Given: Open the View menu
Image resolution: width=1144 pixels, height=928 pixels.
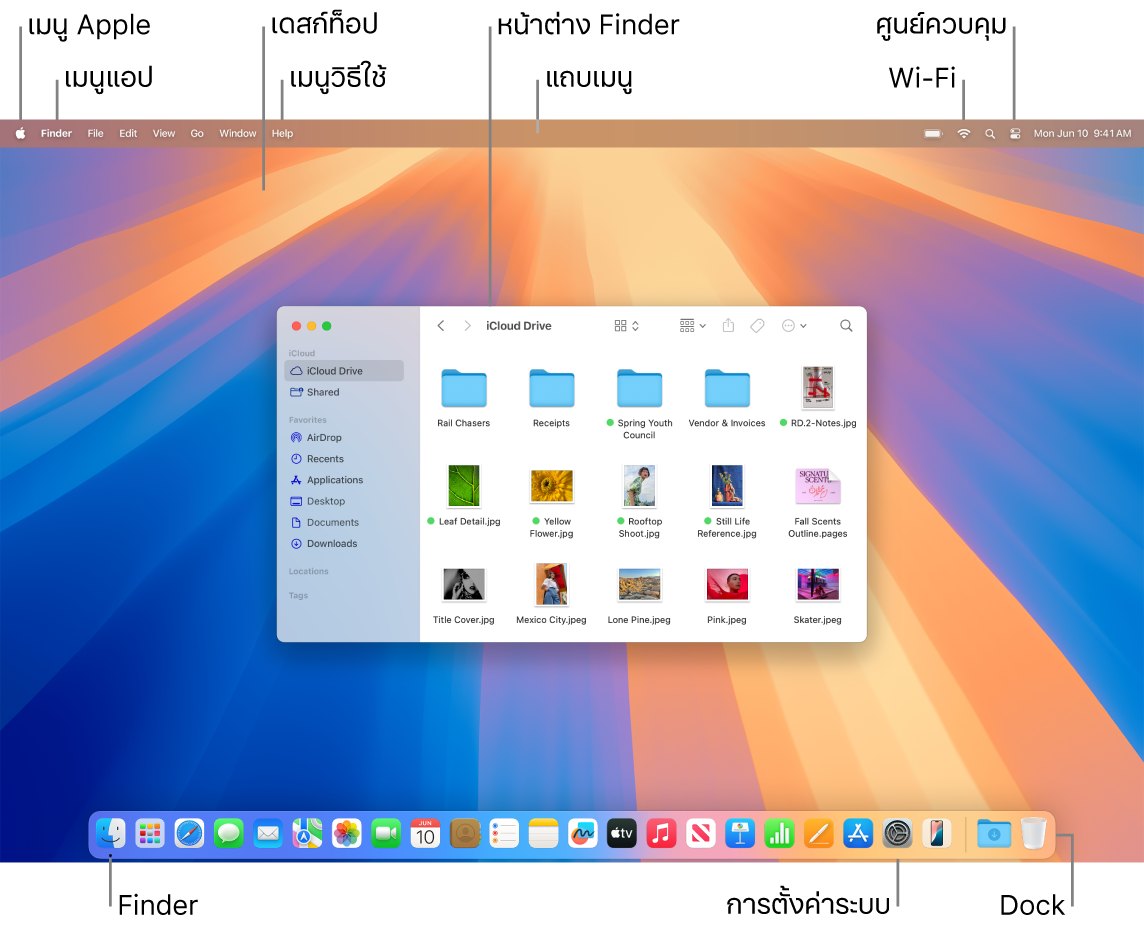Looking at the screenshot, I should click(164, 134).
